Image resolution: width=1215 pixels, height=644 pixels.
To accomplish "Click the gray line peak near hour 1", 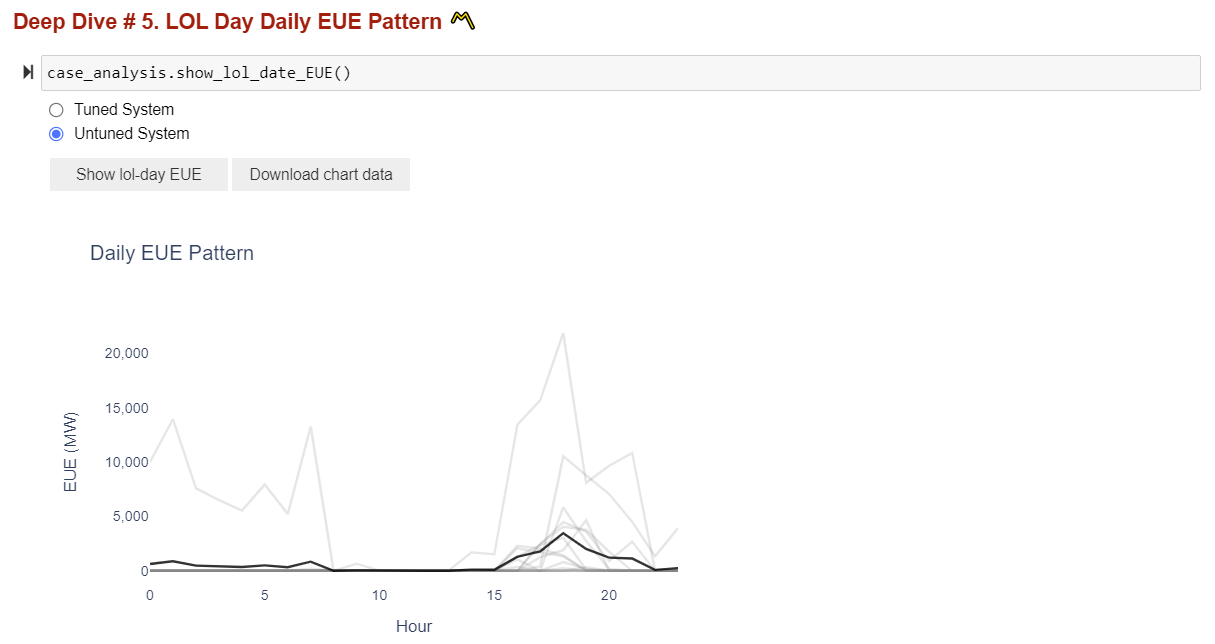I will click(x=173, y=420).
